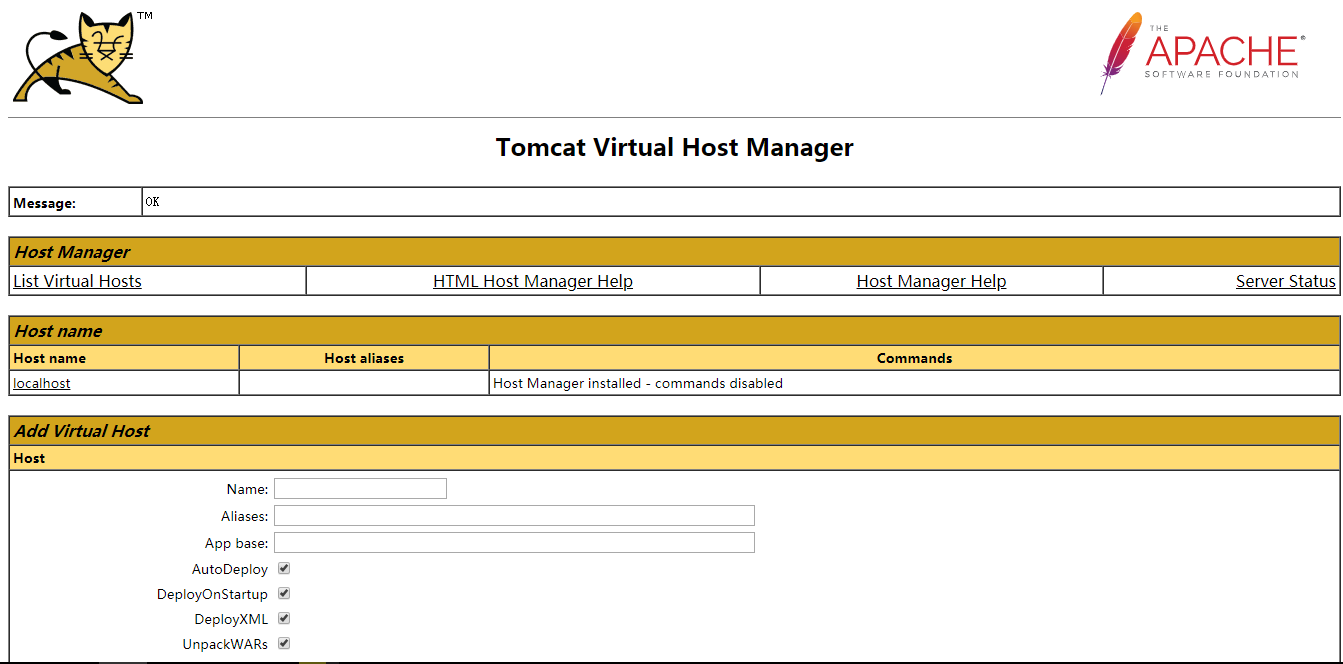The image size is (1343, 664).
Task: Uncheck the DeployXML checkbox
Action: pyautogui.click(x=284, y=618)
